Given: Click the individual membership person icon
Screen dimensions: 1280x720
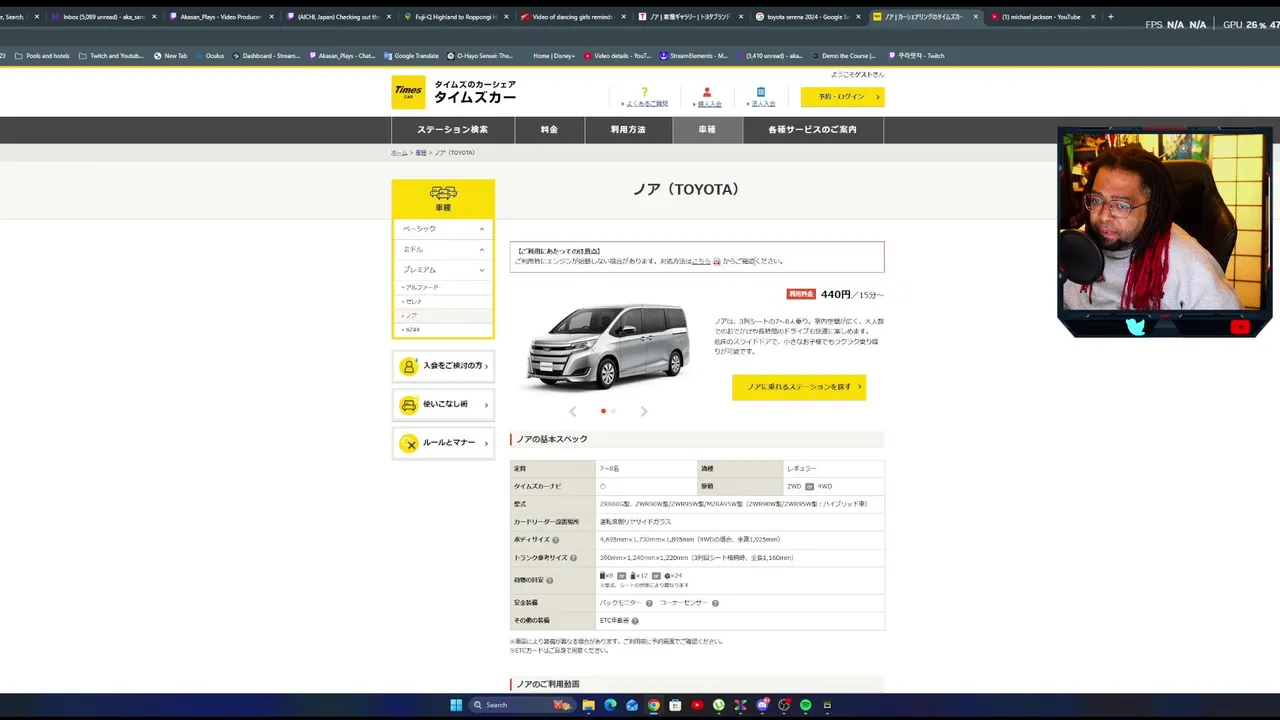Looking at the screenshot, I should tap(707, 92).
